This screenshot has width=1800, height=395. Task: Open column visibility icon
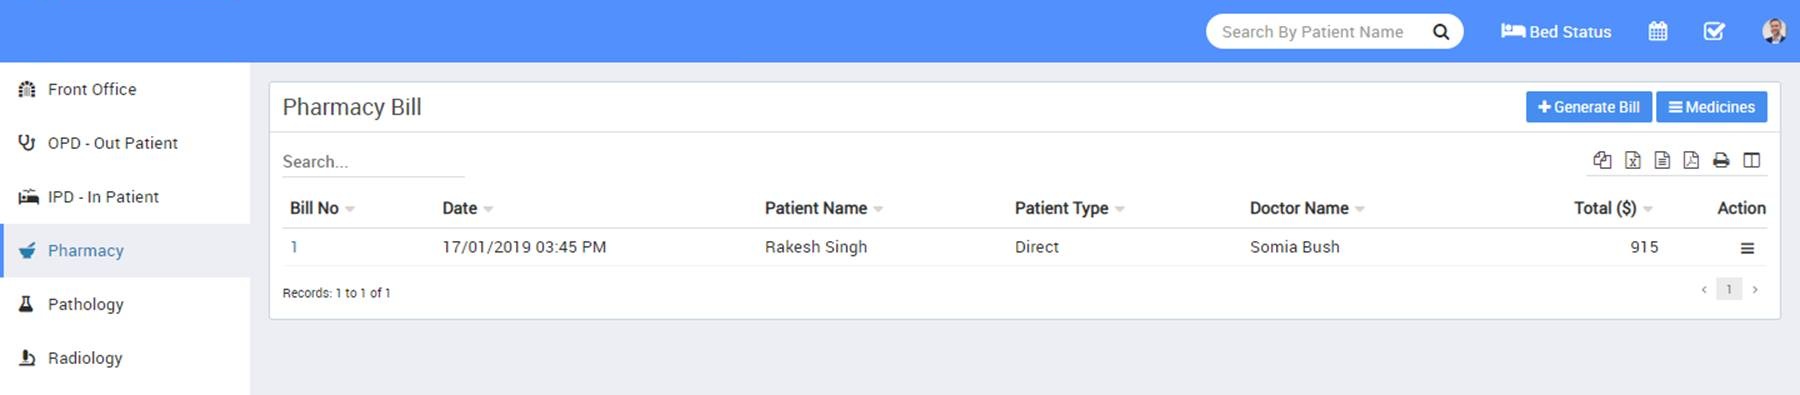[x=1751, y=160]
